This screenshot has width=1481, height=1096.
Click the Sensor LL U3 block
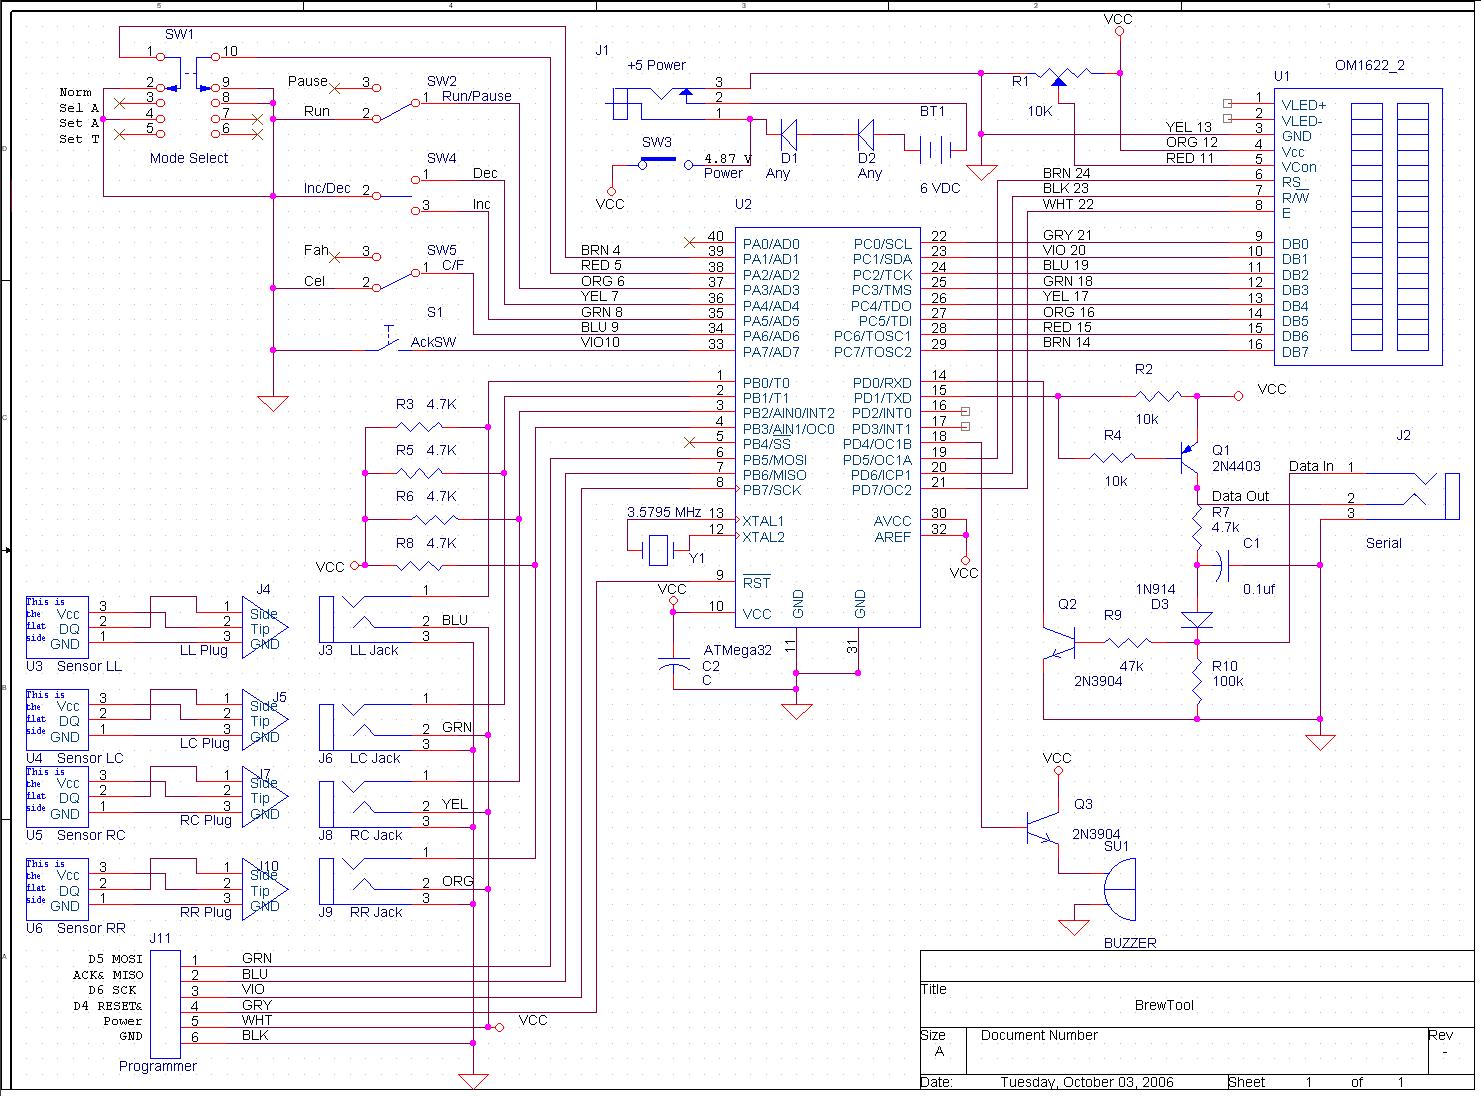pos(57,622)
